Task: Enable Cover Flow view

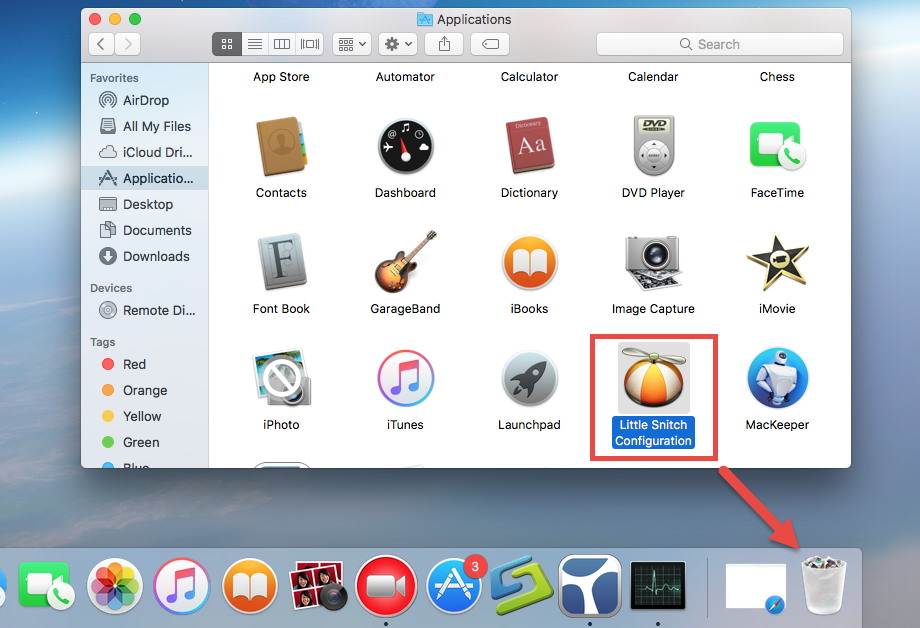Action: pos(308,44)
